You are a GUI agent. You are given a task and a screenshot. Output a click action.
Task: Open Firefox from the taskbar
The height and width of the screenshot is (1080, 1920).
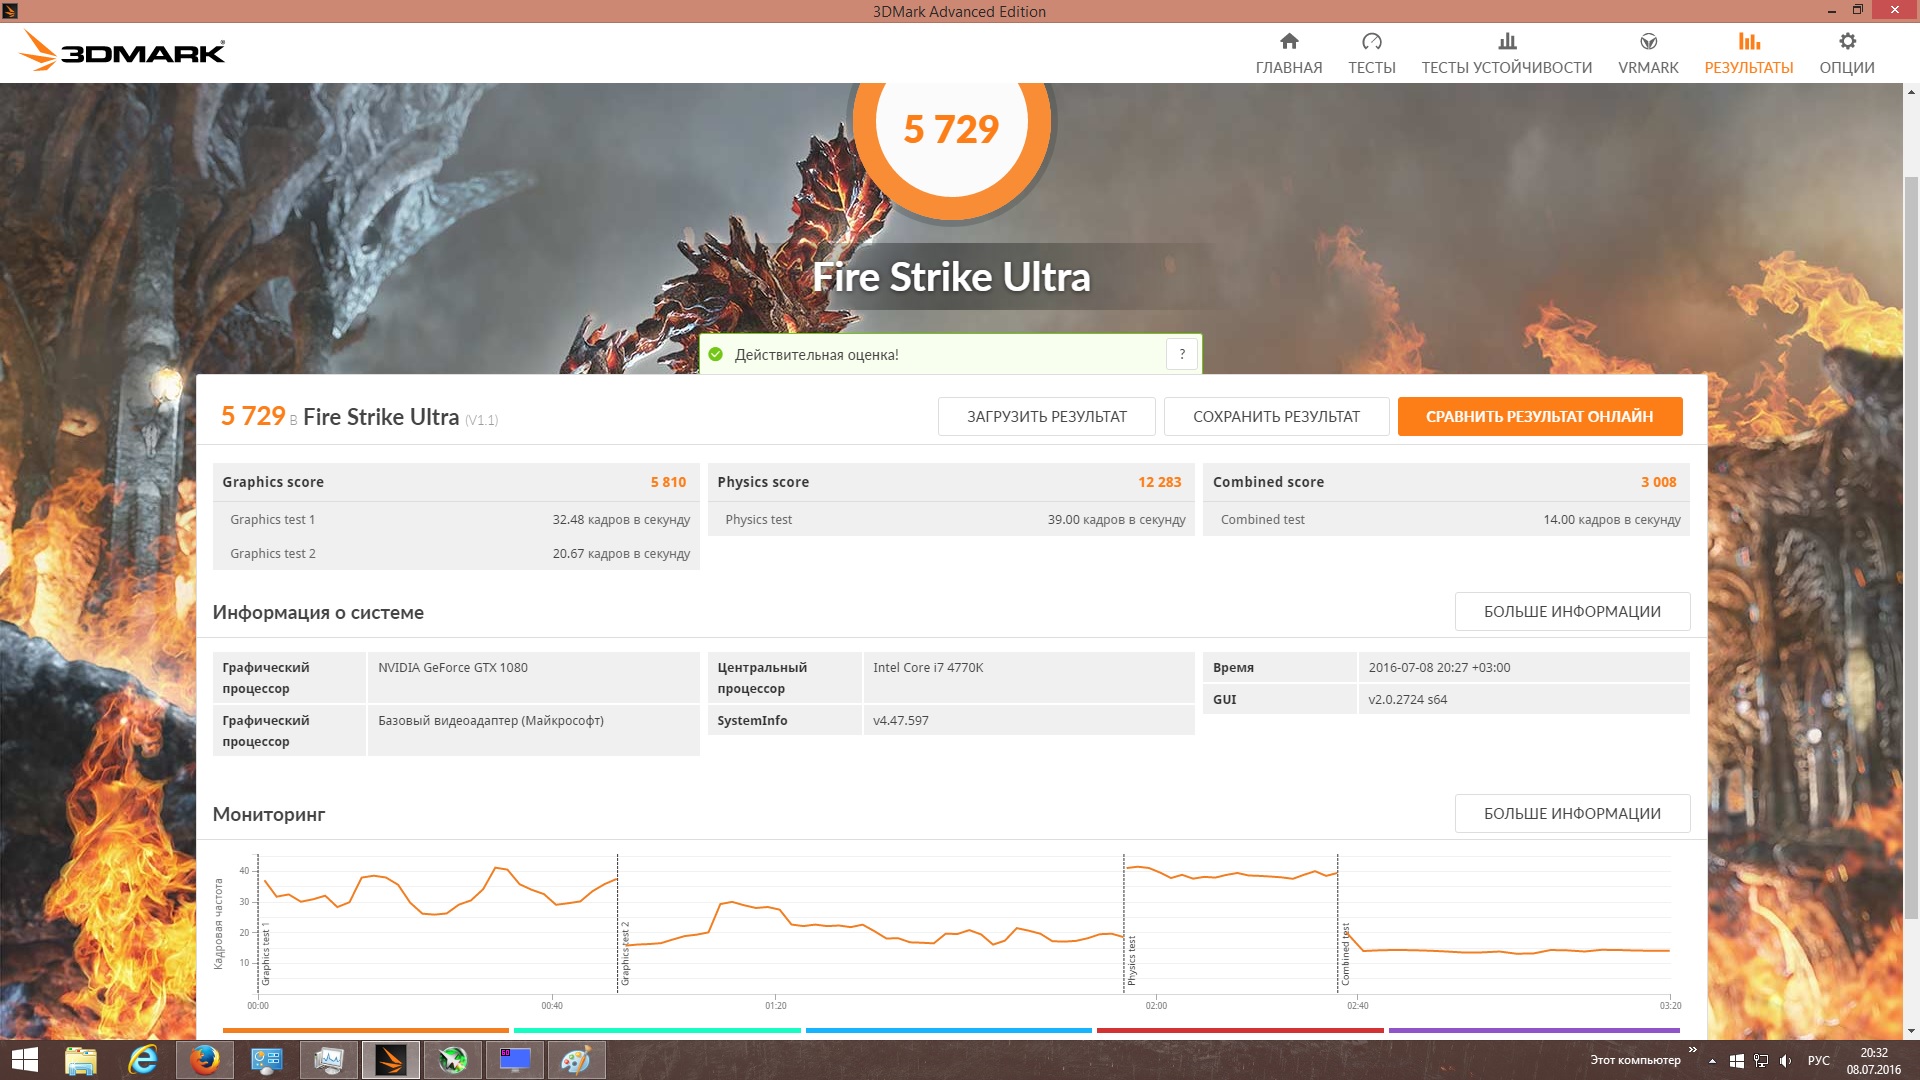coord(205,1060)
